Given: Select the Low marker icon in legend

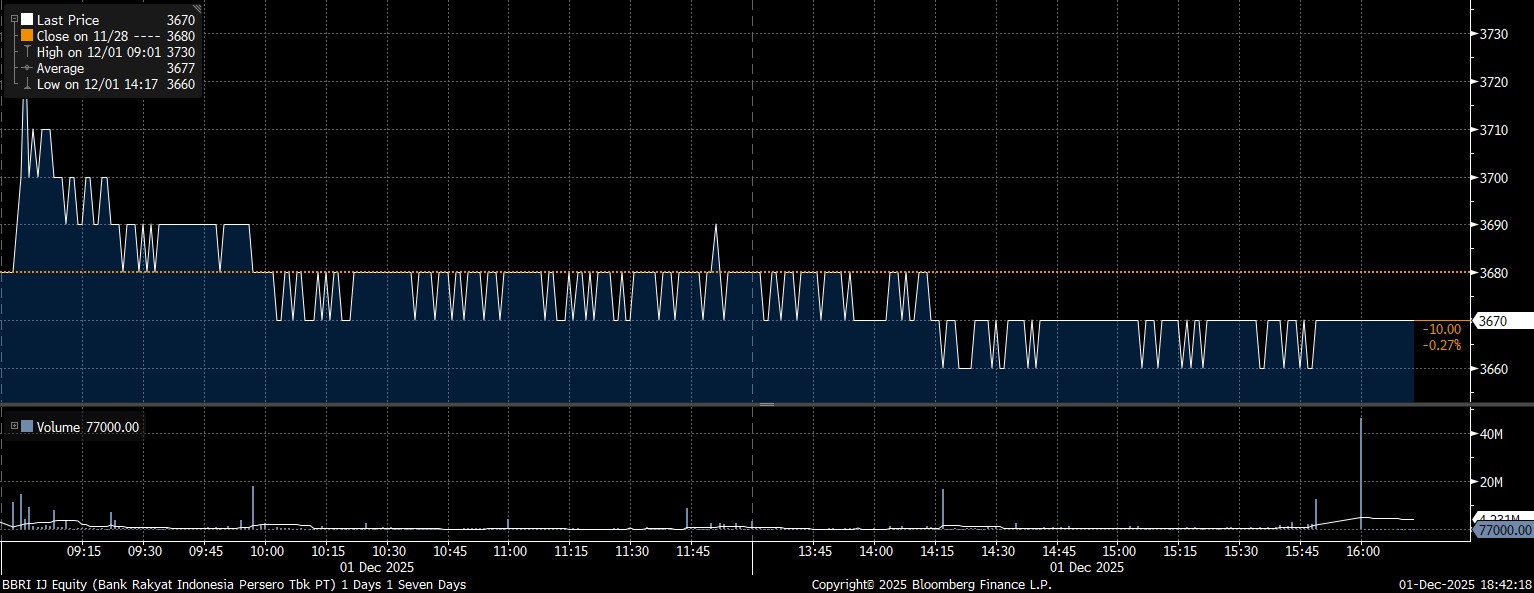Looking at the screenshot, I should (27, 85).
